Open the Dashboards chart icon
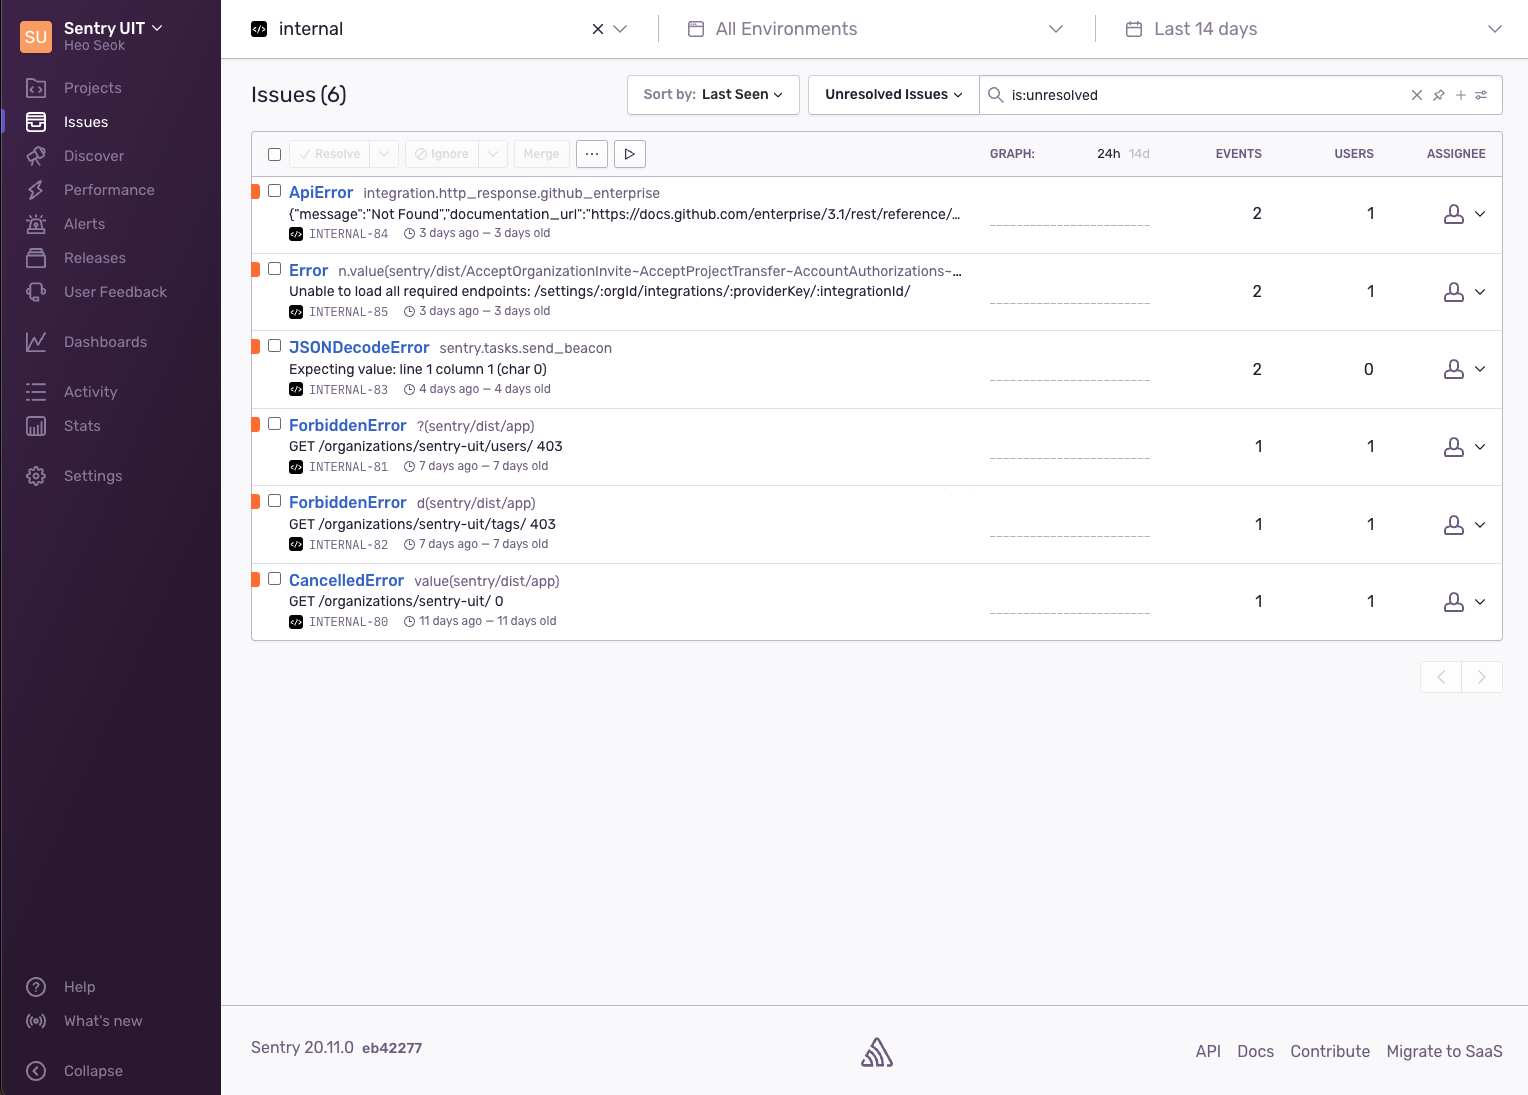 (36, 342)
